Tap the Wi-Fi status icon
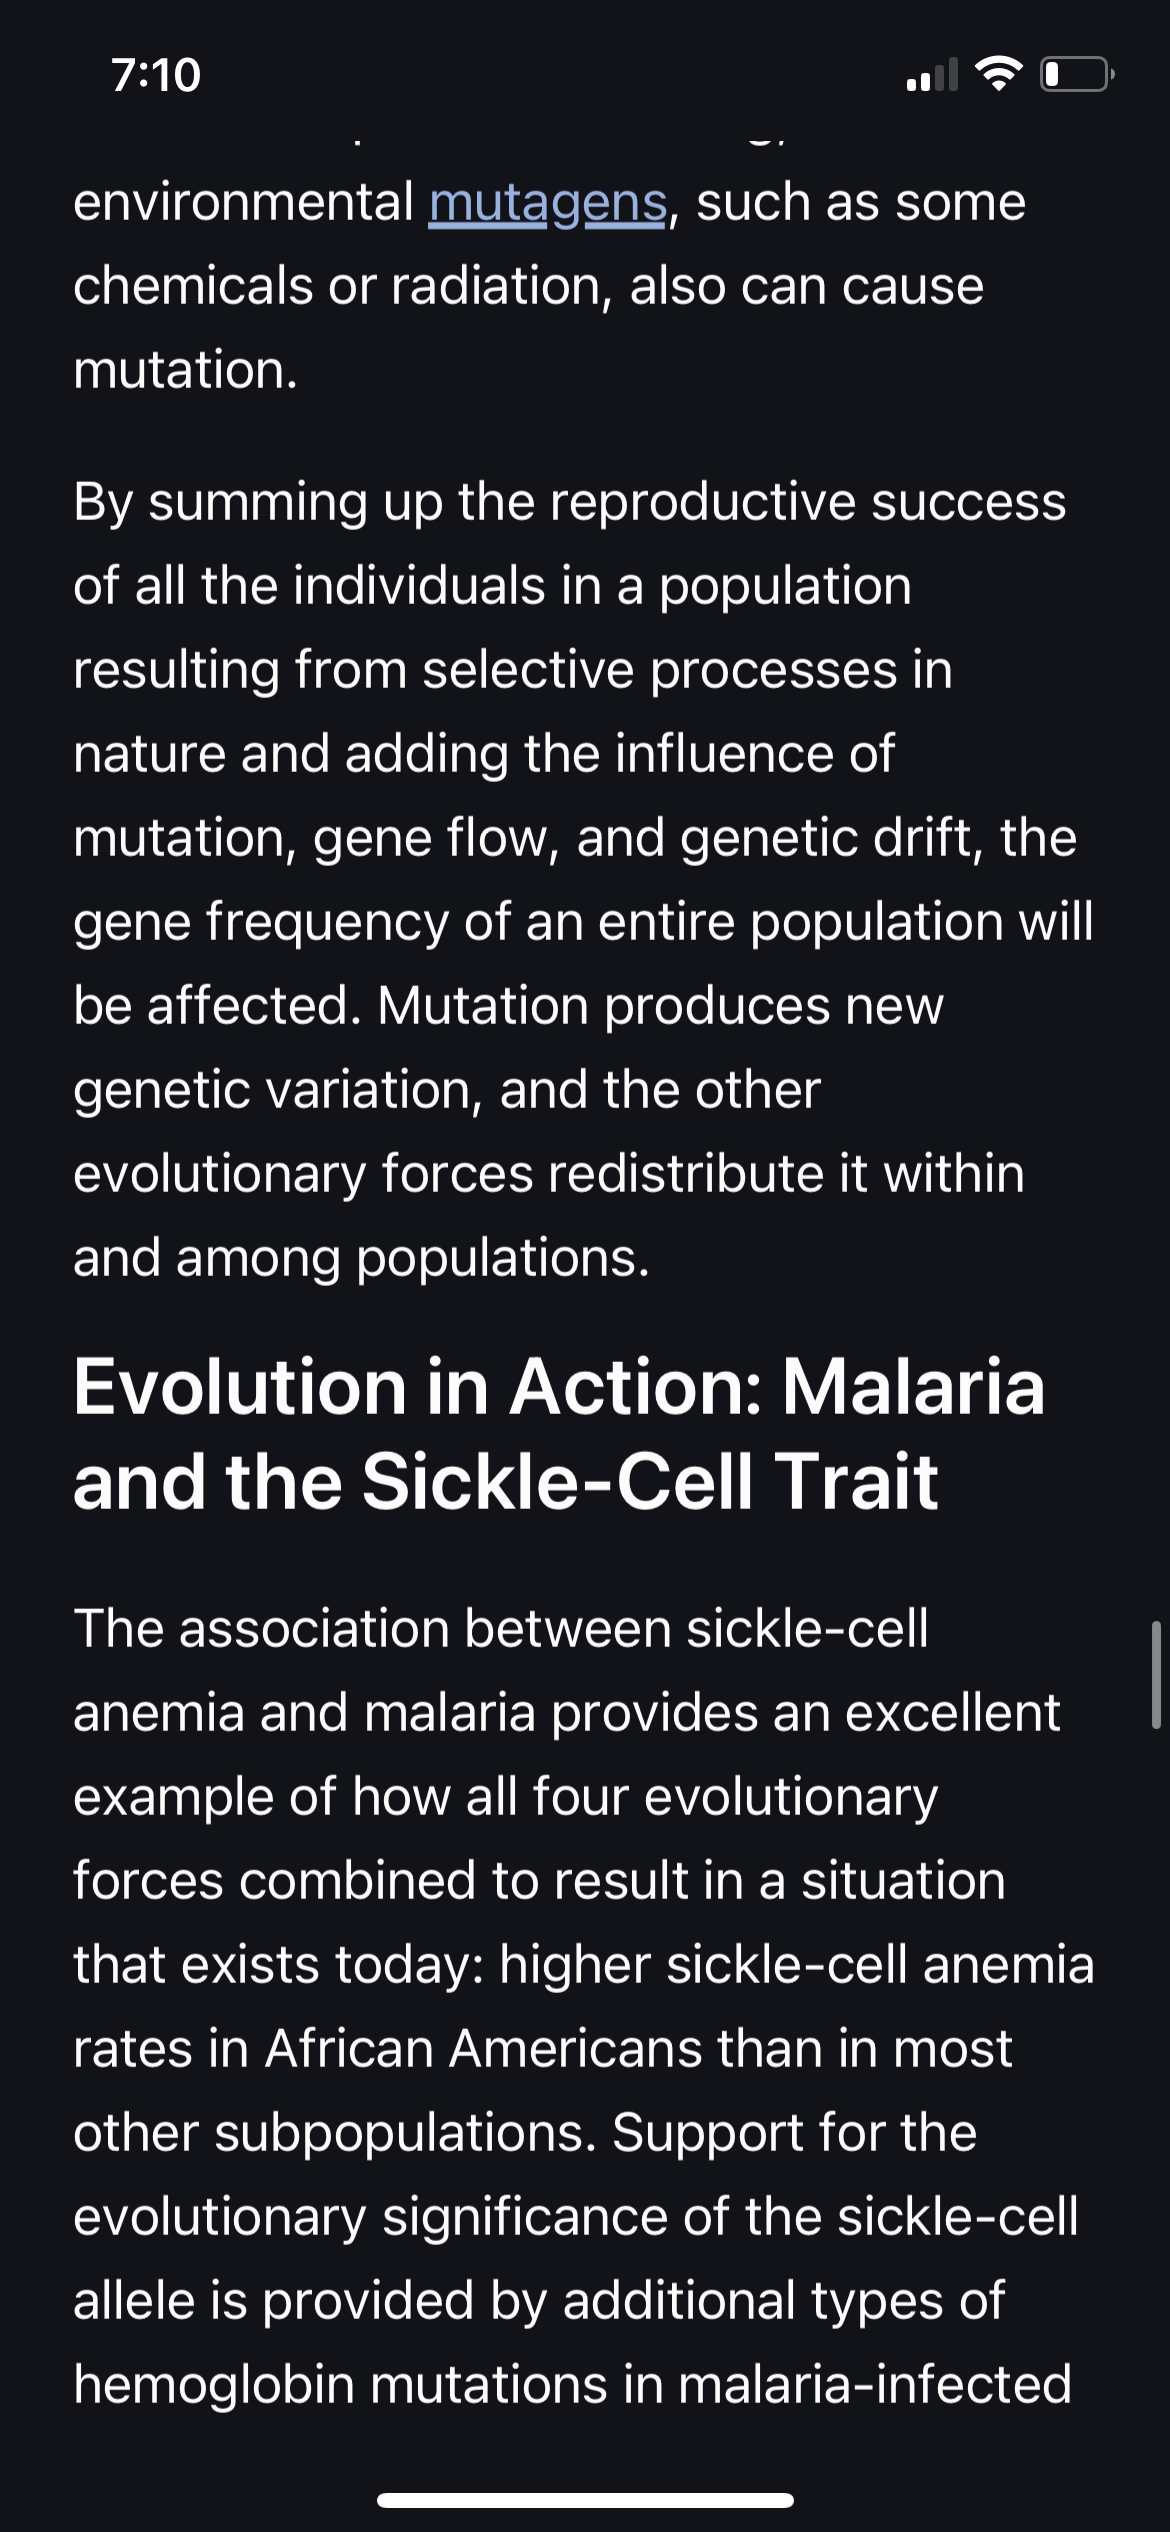Screen dimensions: 1170x2532 click(x=998, y=74)
